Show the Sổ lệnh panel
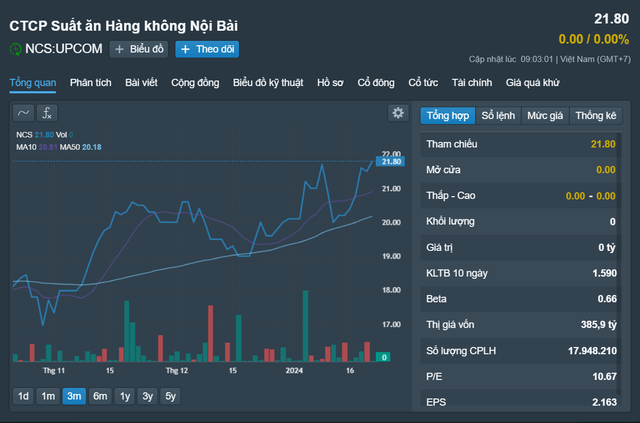 (498, 115)
